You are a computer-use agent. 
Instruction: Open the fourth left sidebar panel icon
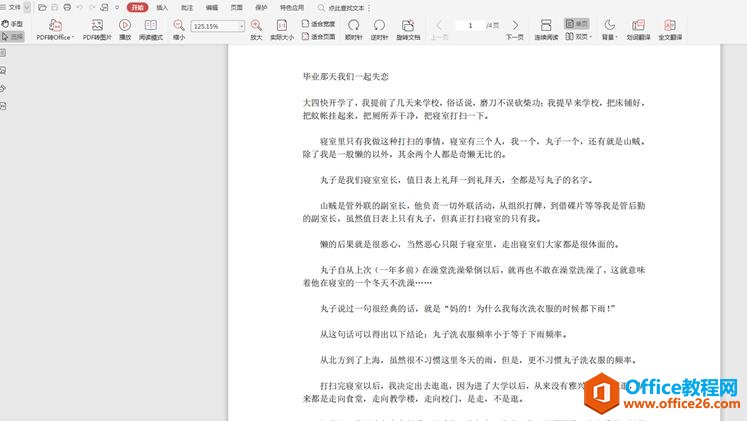click(3, 106)
